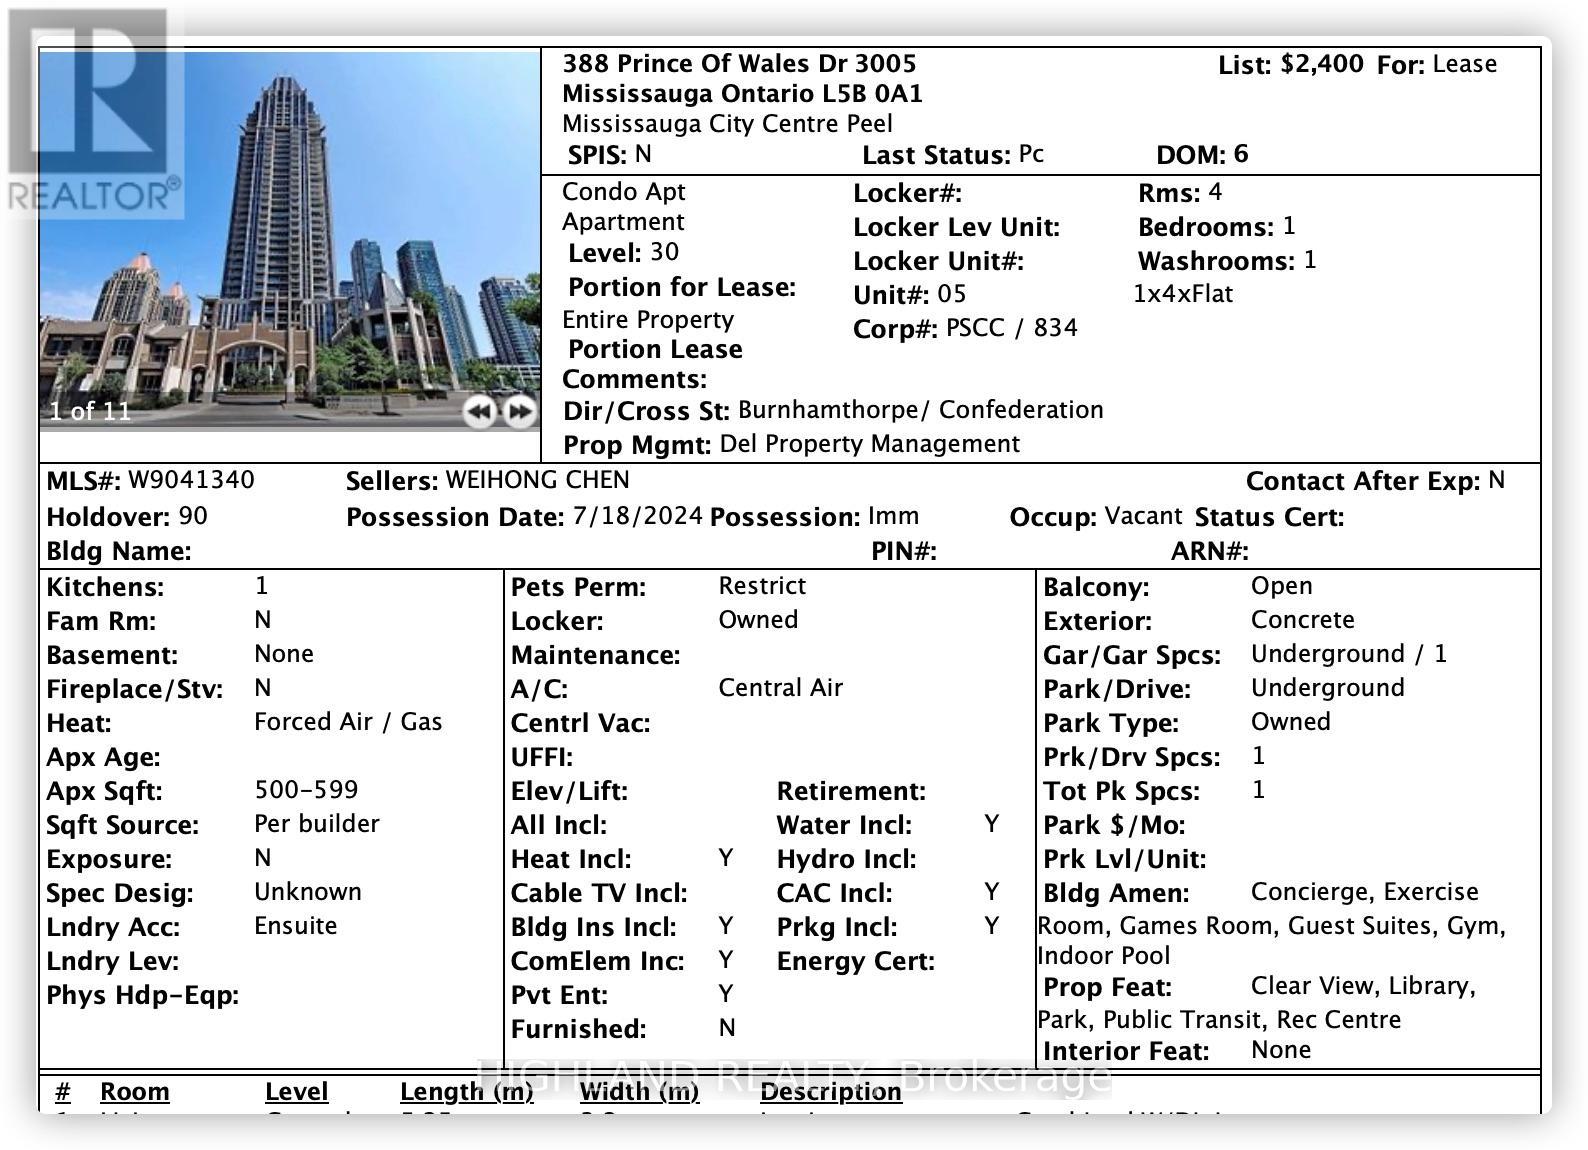
Task: Click 'Del Property Management' value
Action: click(870, 444)
